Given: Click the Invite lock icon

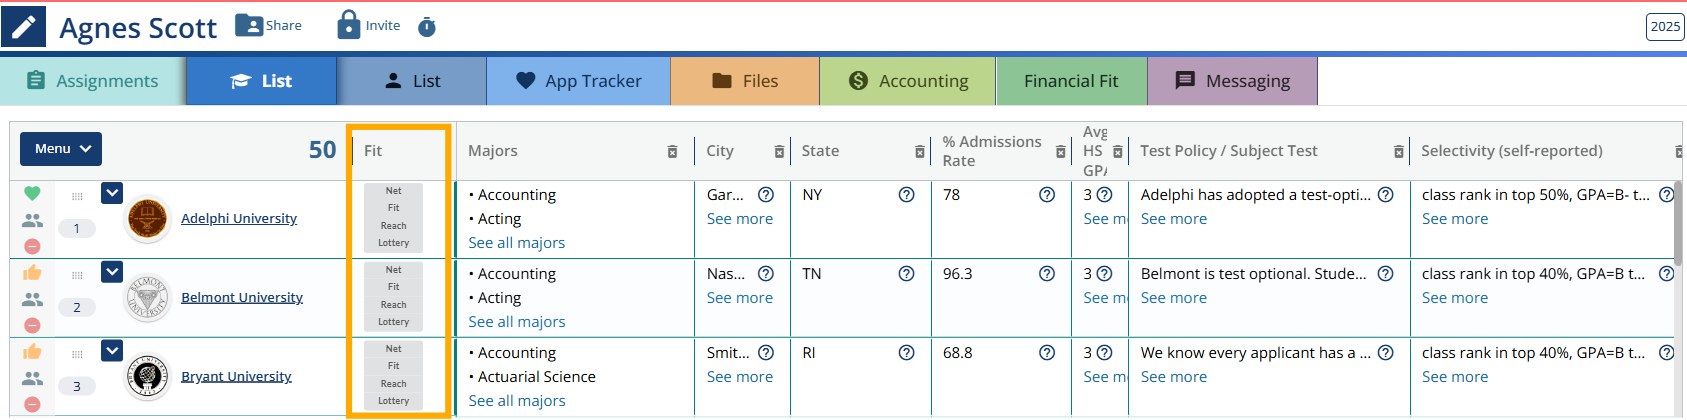Looking at the screenshot, I should pos(348,24).
